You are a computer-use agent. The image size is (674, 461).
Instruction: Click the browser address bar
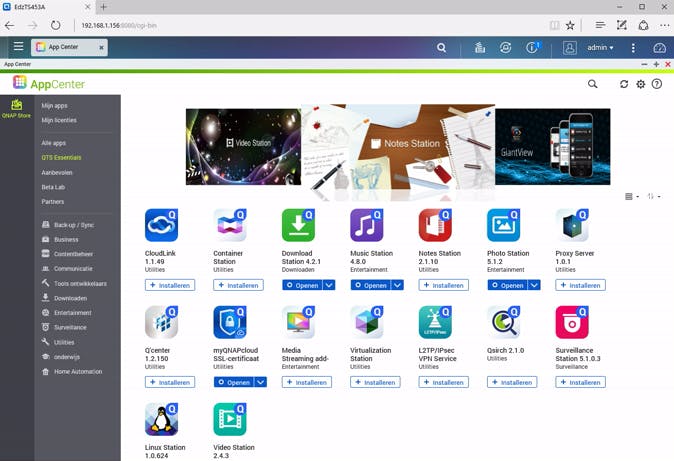pyautogui.click(x=309, y=25)
